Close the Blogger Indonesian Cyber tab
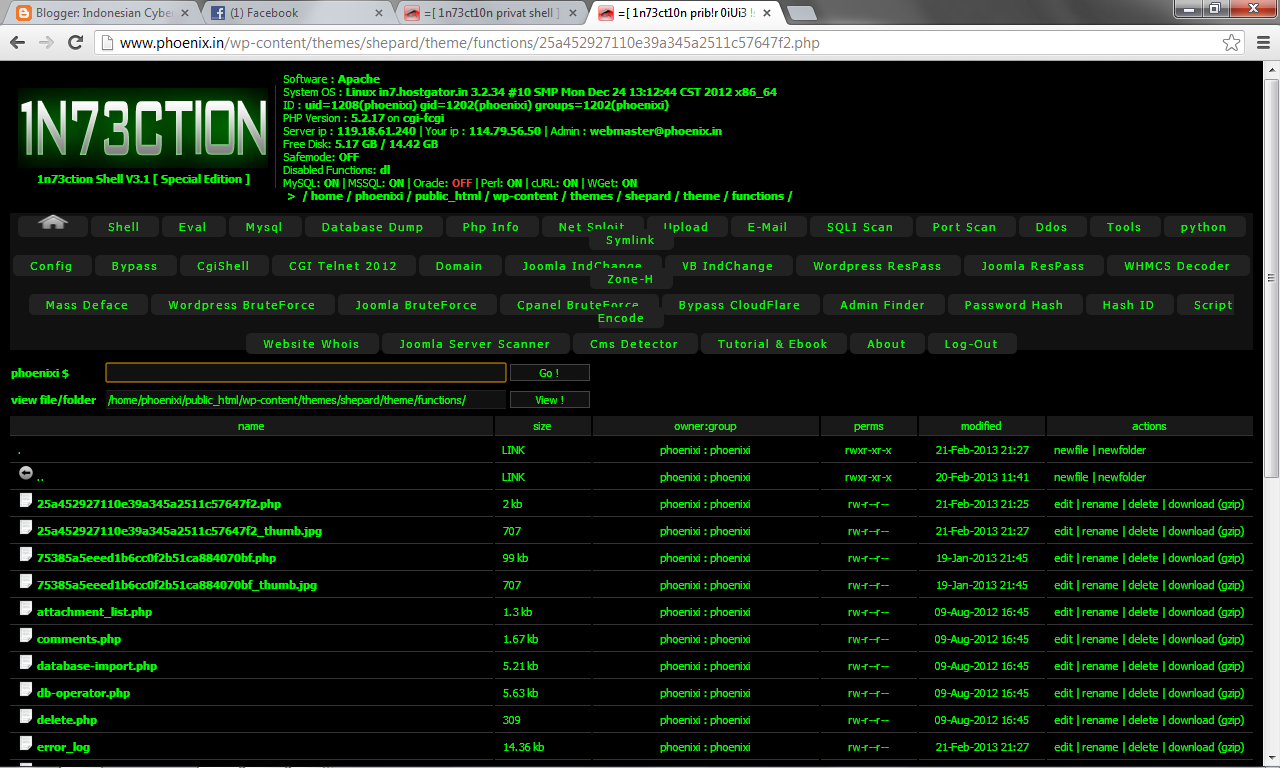Image resolution: width=1280 pixels, height=768 pixels. click(184, 13)
